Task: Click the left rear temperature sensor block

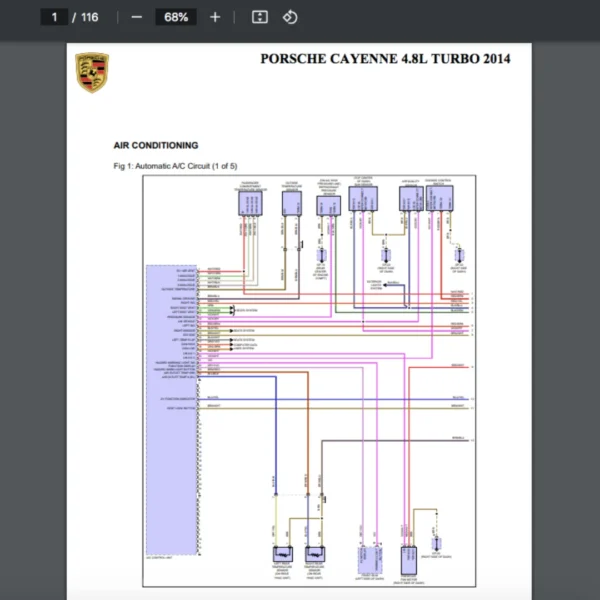Action: 285,554
